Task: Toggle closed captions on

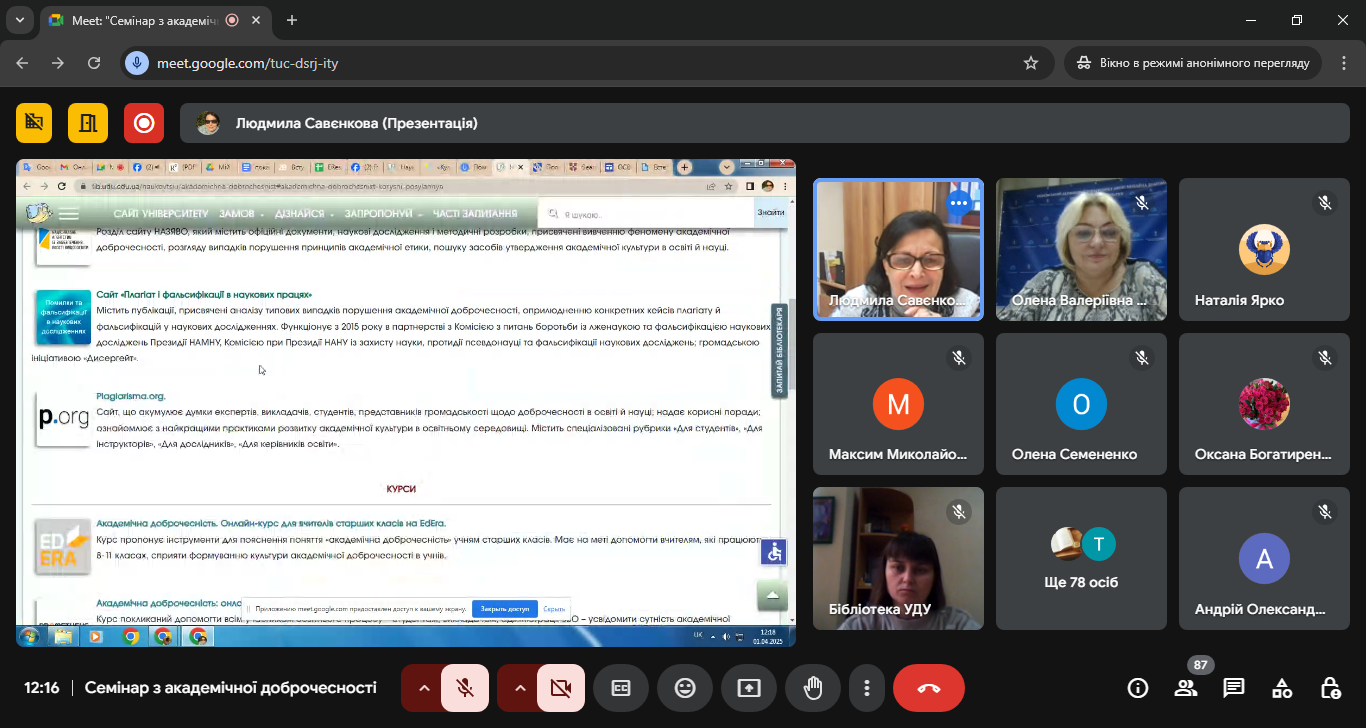Action: pos(621,688)
